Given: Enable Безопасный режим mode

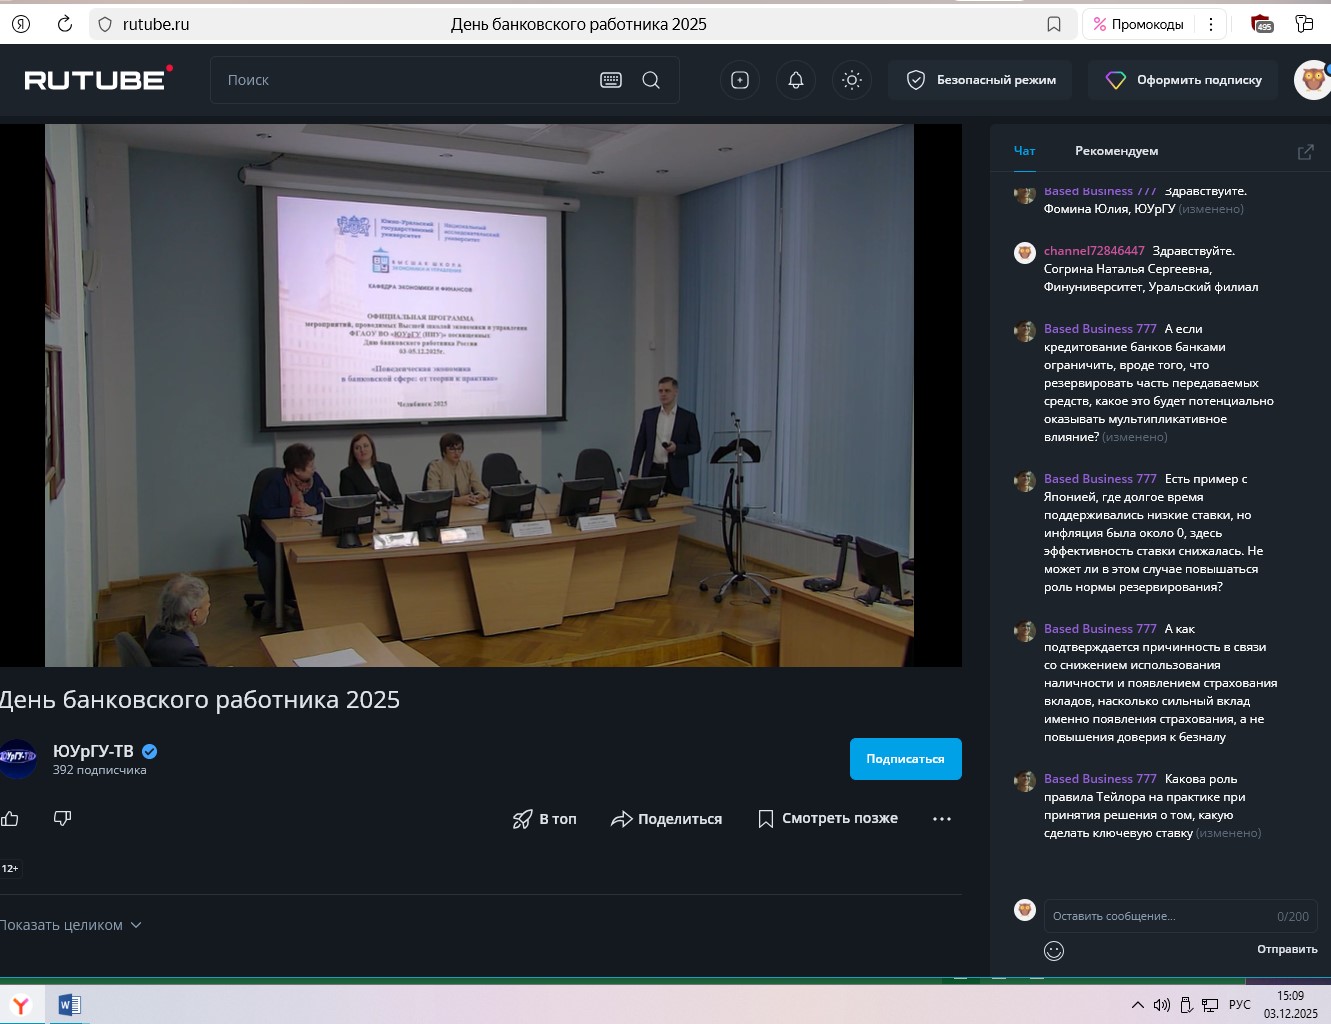Looking at the screenshot, I should tap(979, 78).
